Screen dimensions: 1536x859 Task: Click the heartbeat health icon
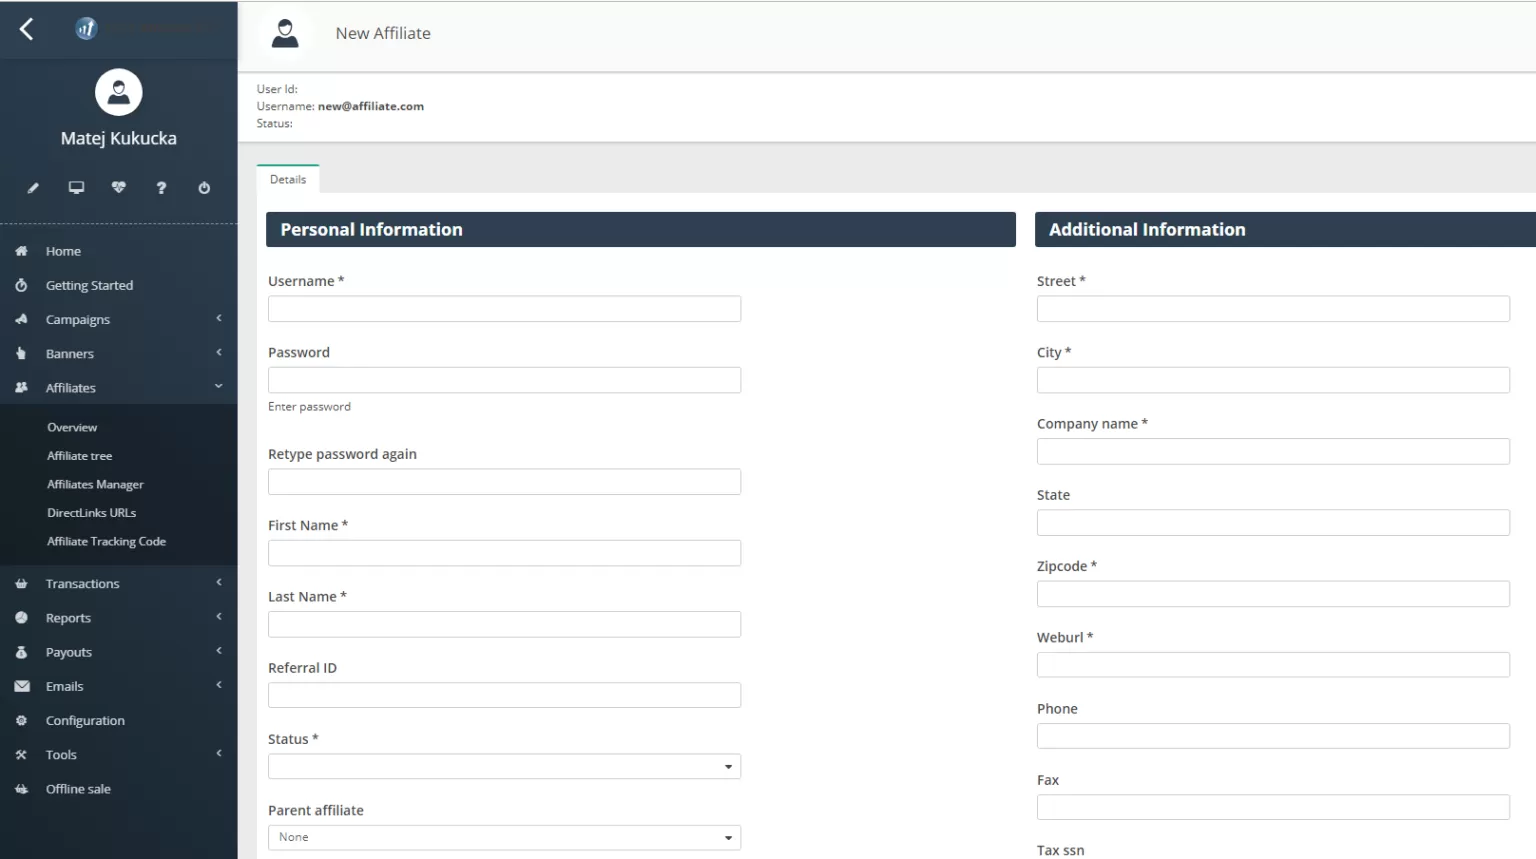click(118, 188)
